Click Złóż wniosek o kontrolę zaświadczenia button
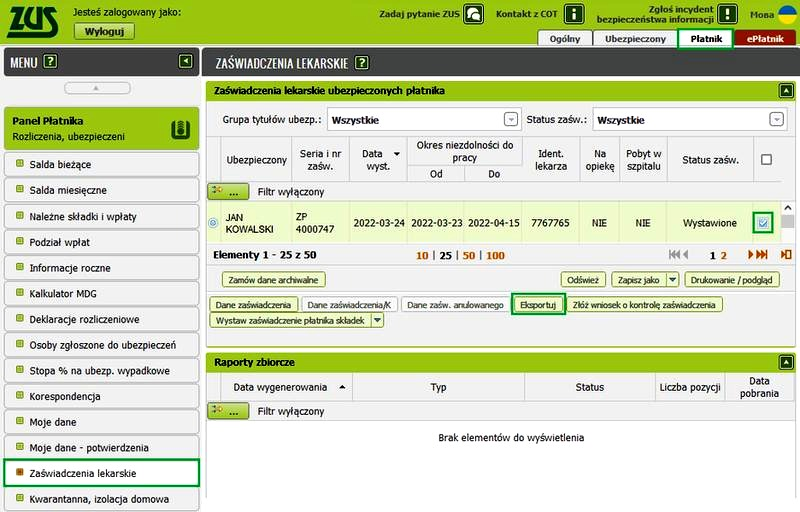The height and width of the screenshot is (512, 800). click(644, 305)
